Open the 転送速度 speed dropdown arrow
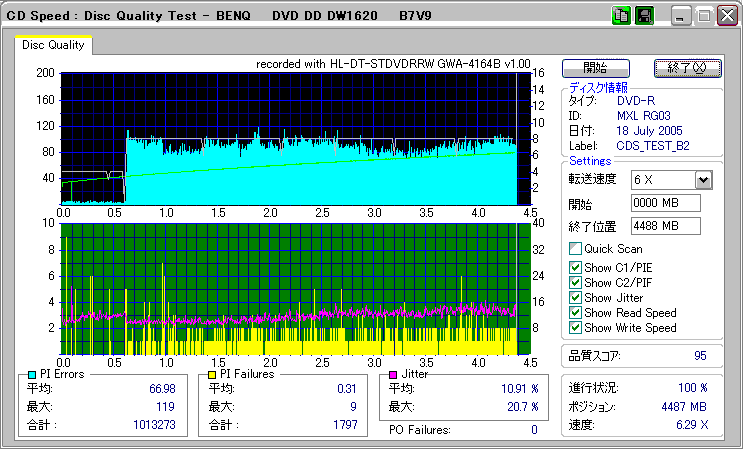Viewport: 743px width, 449px height. [703, 180]
